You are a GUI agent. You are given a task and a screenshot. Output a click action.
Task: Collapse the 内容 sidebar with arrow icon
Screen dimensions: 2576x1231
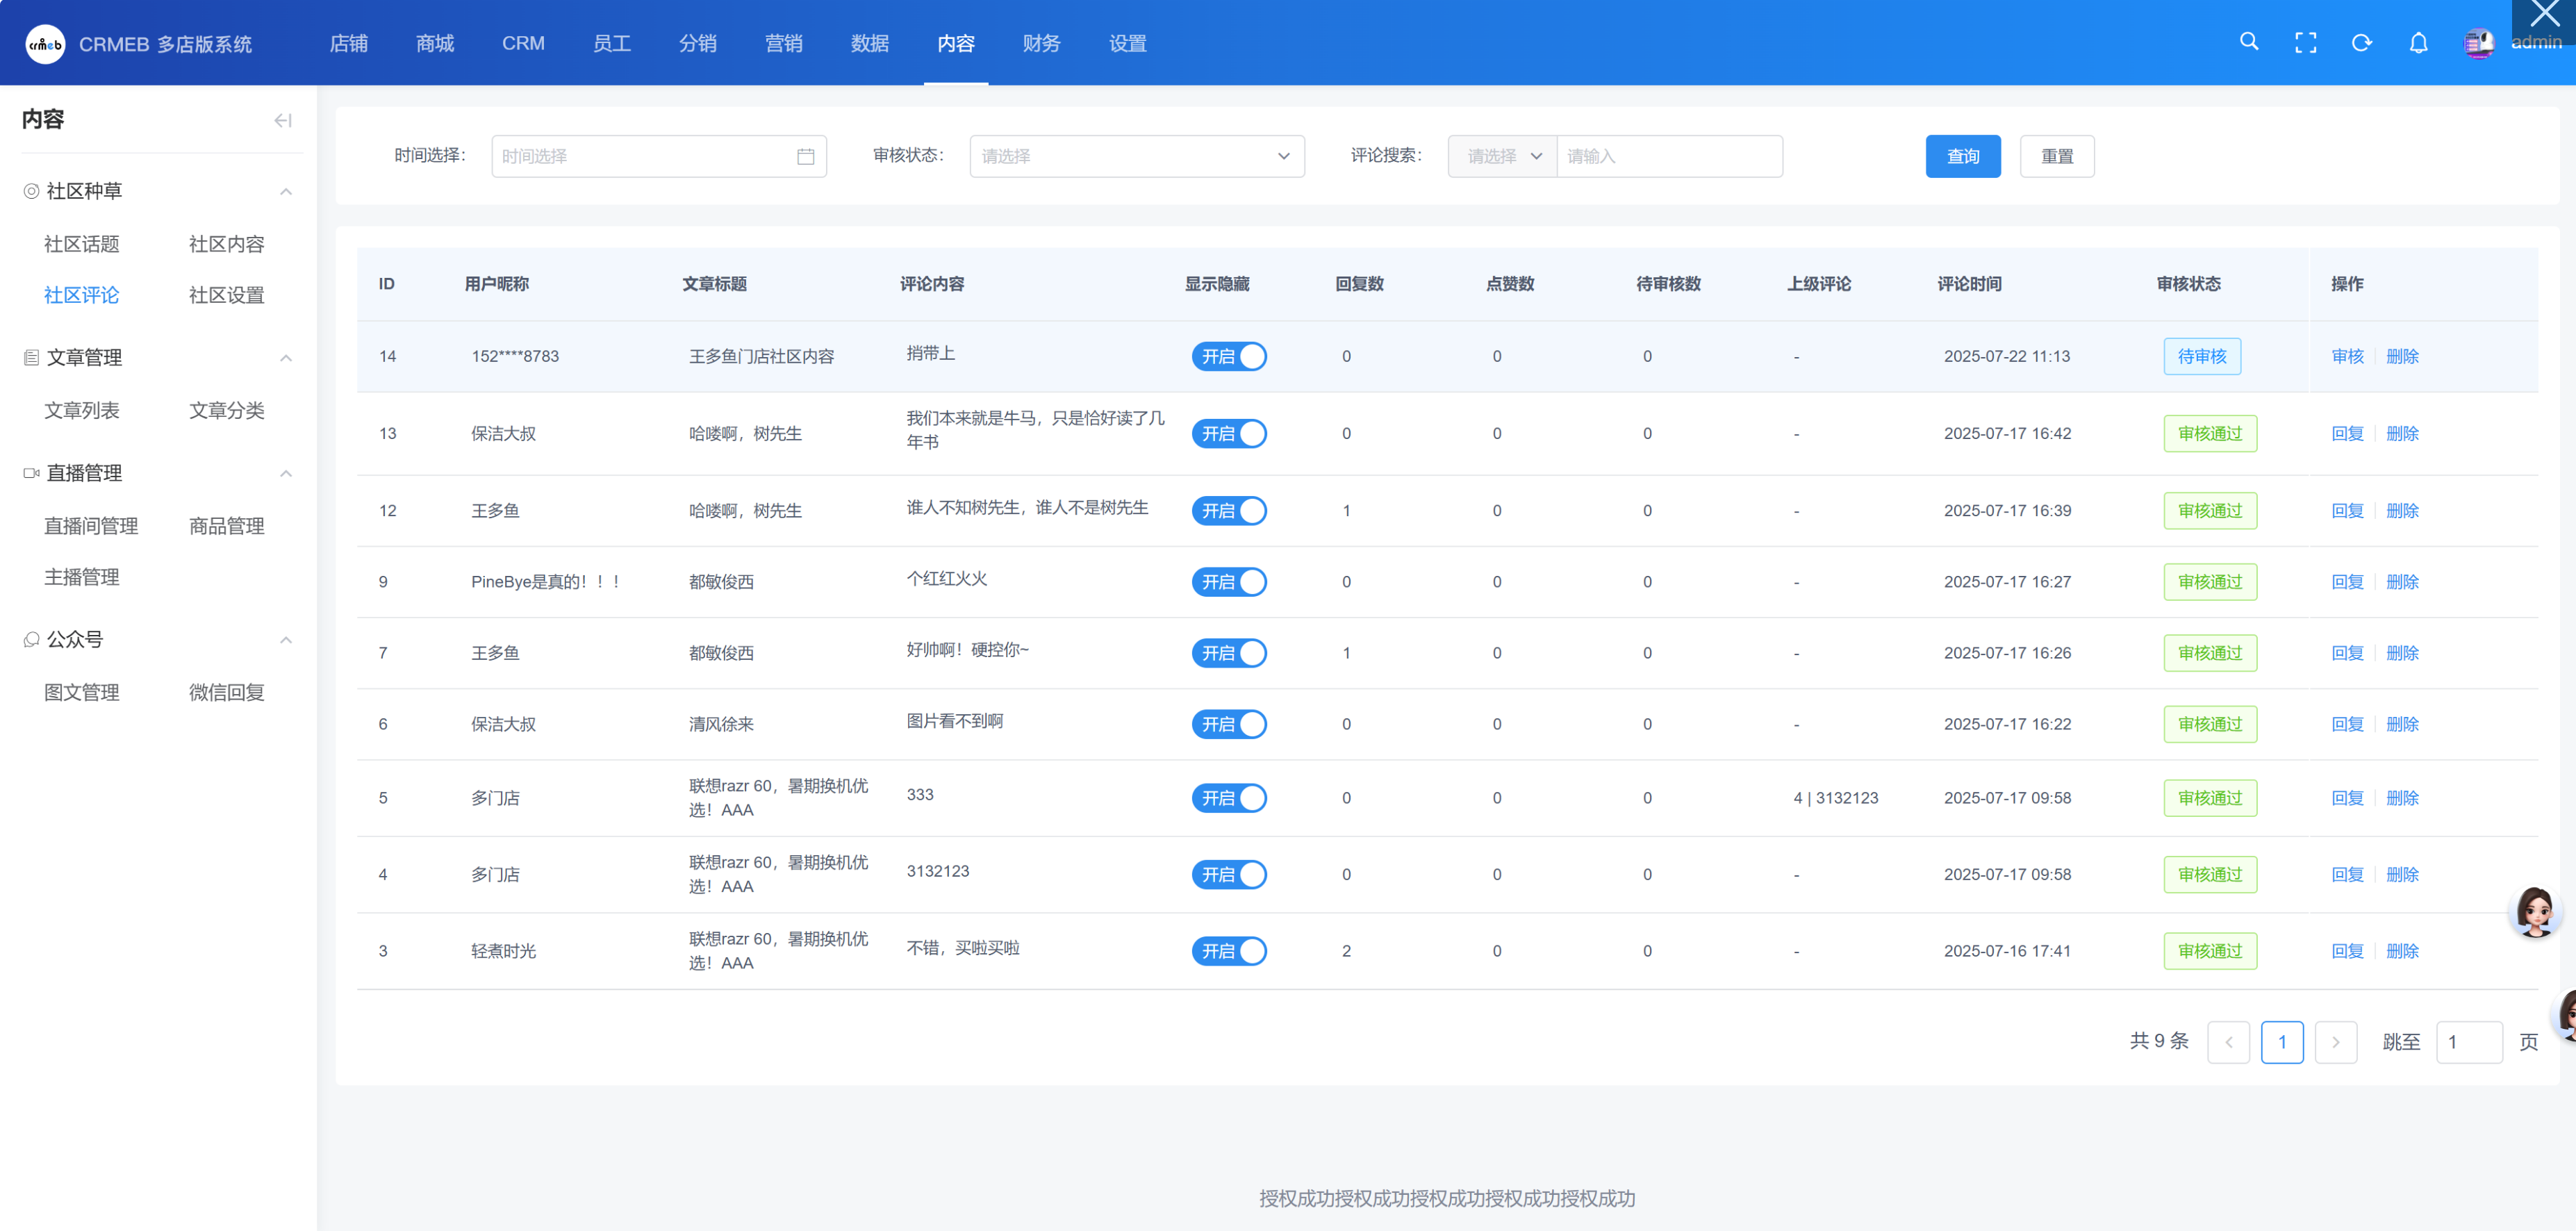[283, 120]
